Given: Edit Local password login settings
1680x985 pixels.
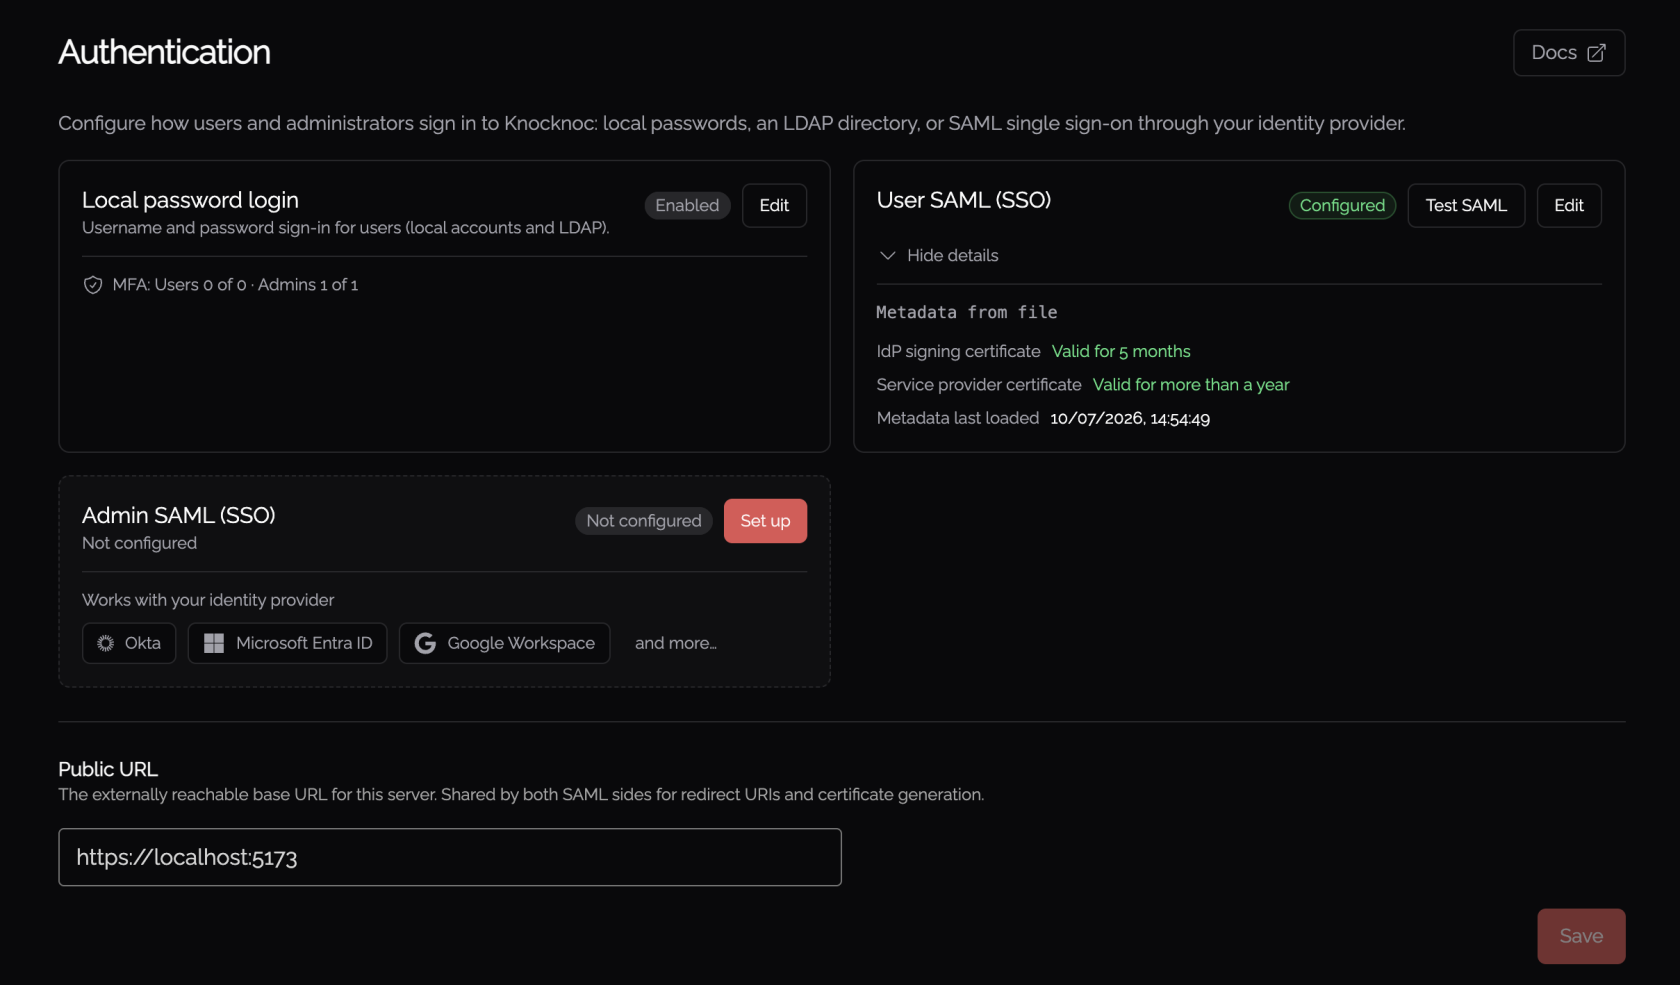Looking at the screenshot, I should tap(774, 205).
